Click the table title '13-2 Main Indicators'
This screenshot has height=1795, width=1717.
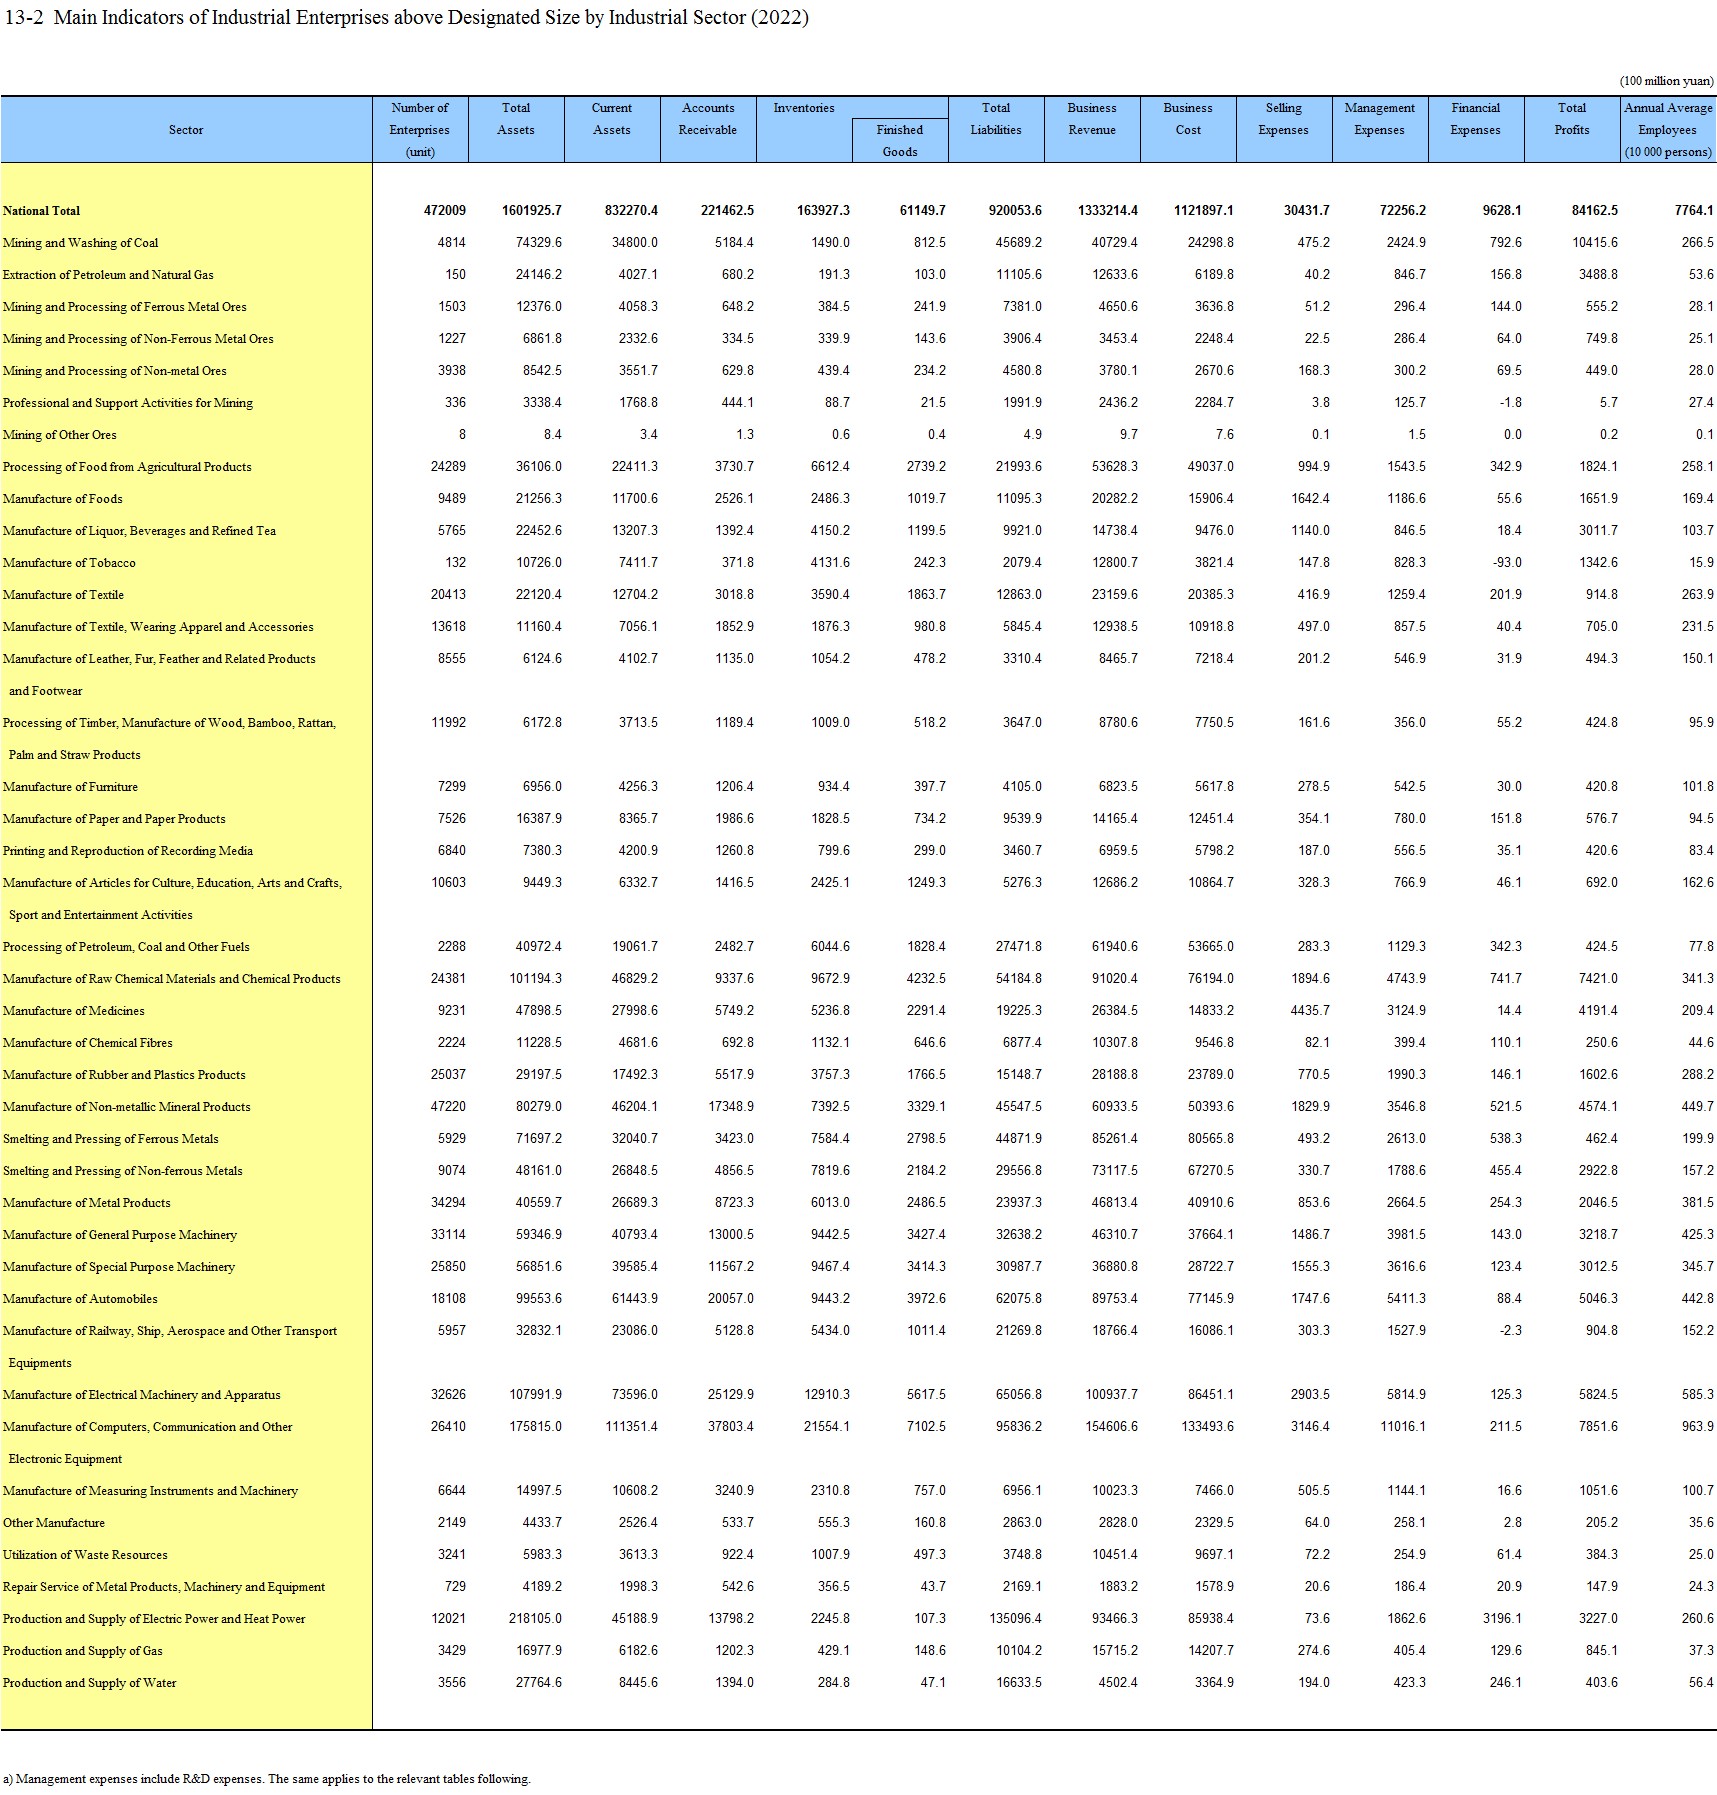(x=408, y=18)
